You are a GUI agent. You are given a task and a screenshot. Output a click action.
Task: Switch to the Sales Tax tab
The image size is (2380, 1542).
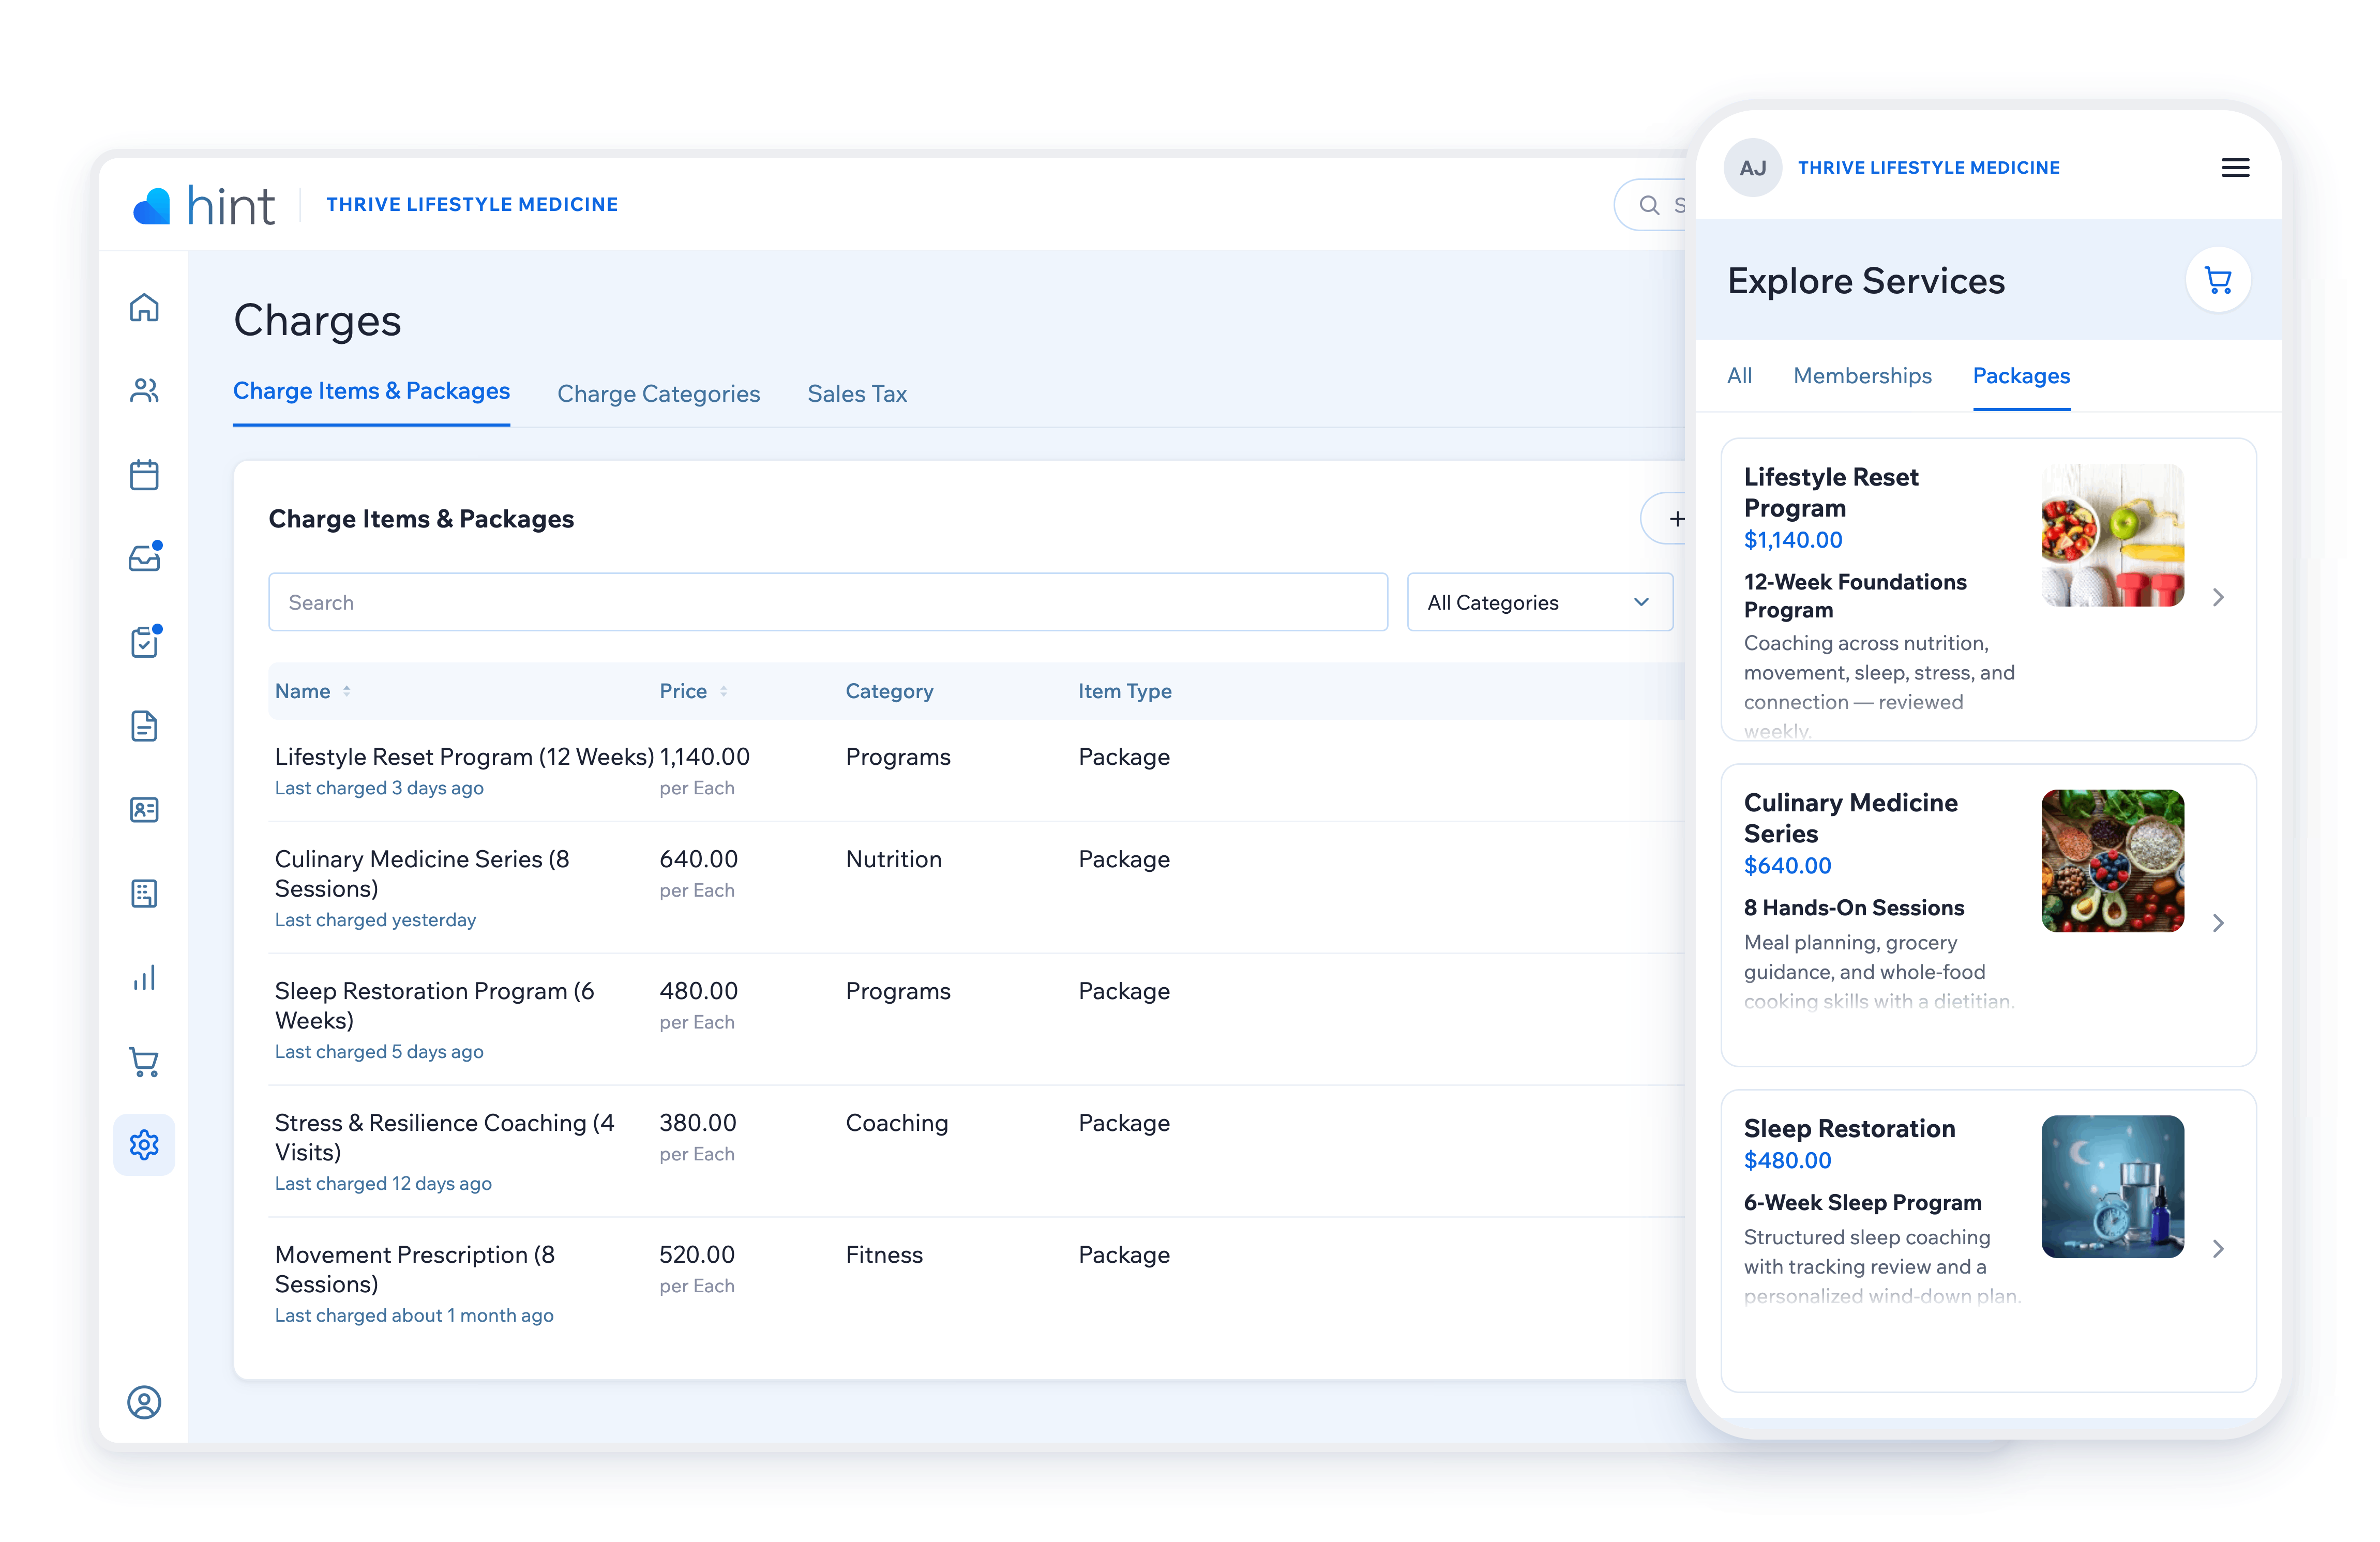(857, 393)
